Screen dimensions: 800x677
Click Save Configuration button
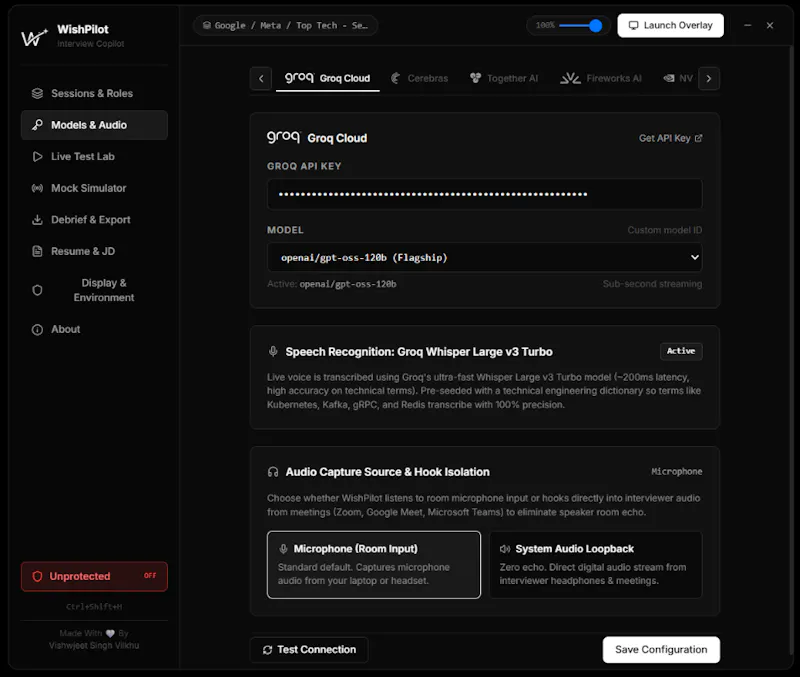661,650
